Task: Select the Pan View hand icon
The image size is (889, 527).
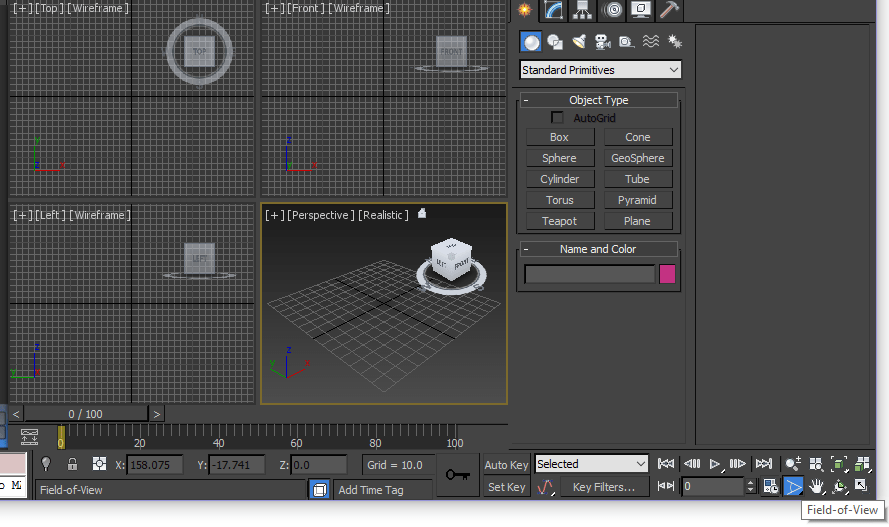Action: pos(816,487)
